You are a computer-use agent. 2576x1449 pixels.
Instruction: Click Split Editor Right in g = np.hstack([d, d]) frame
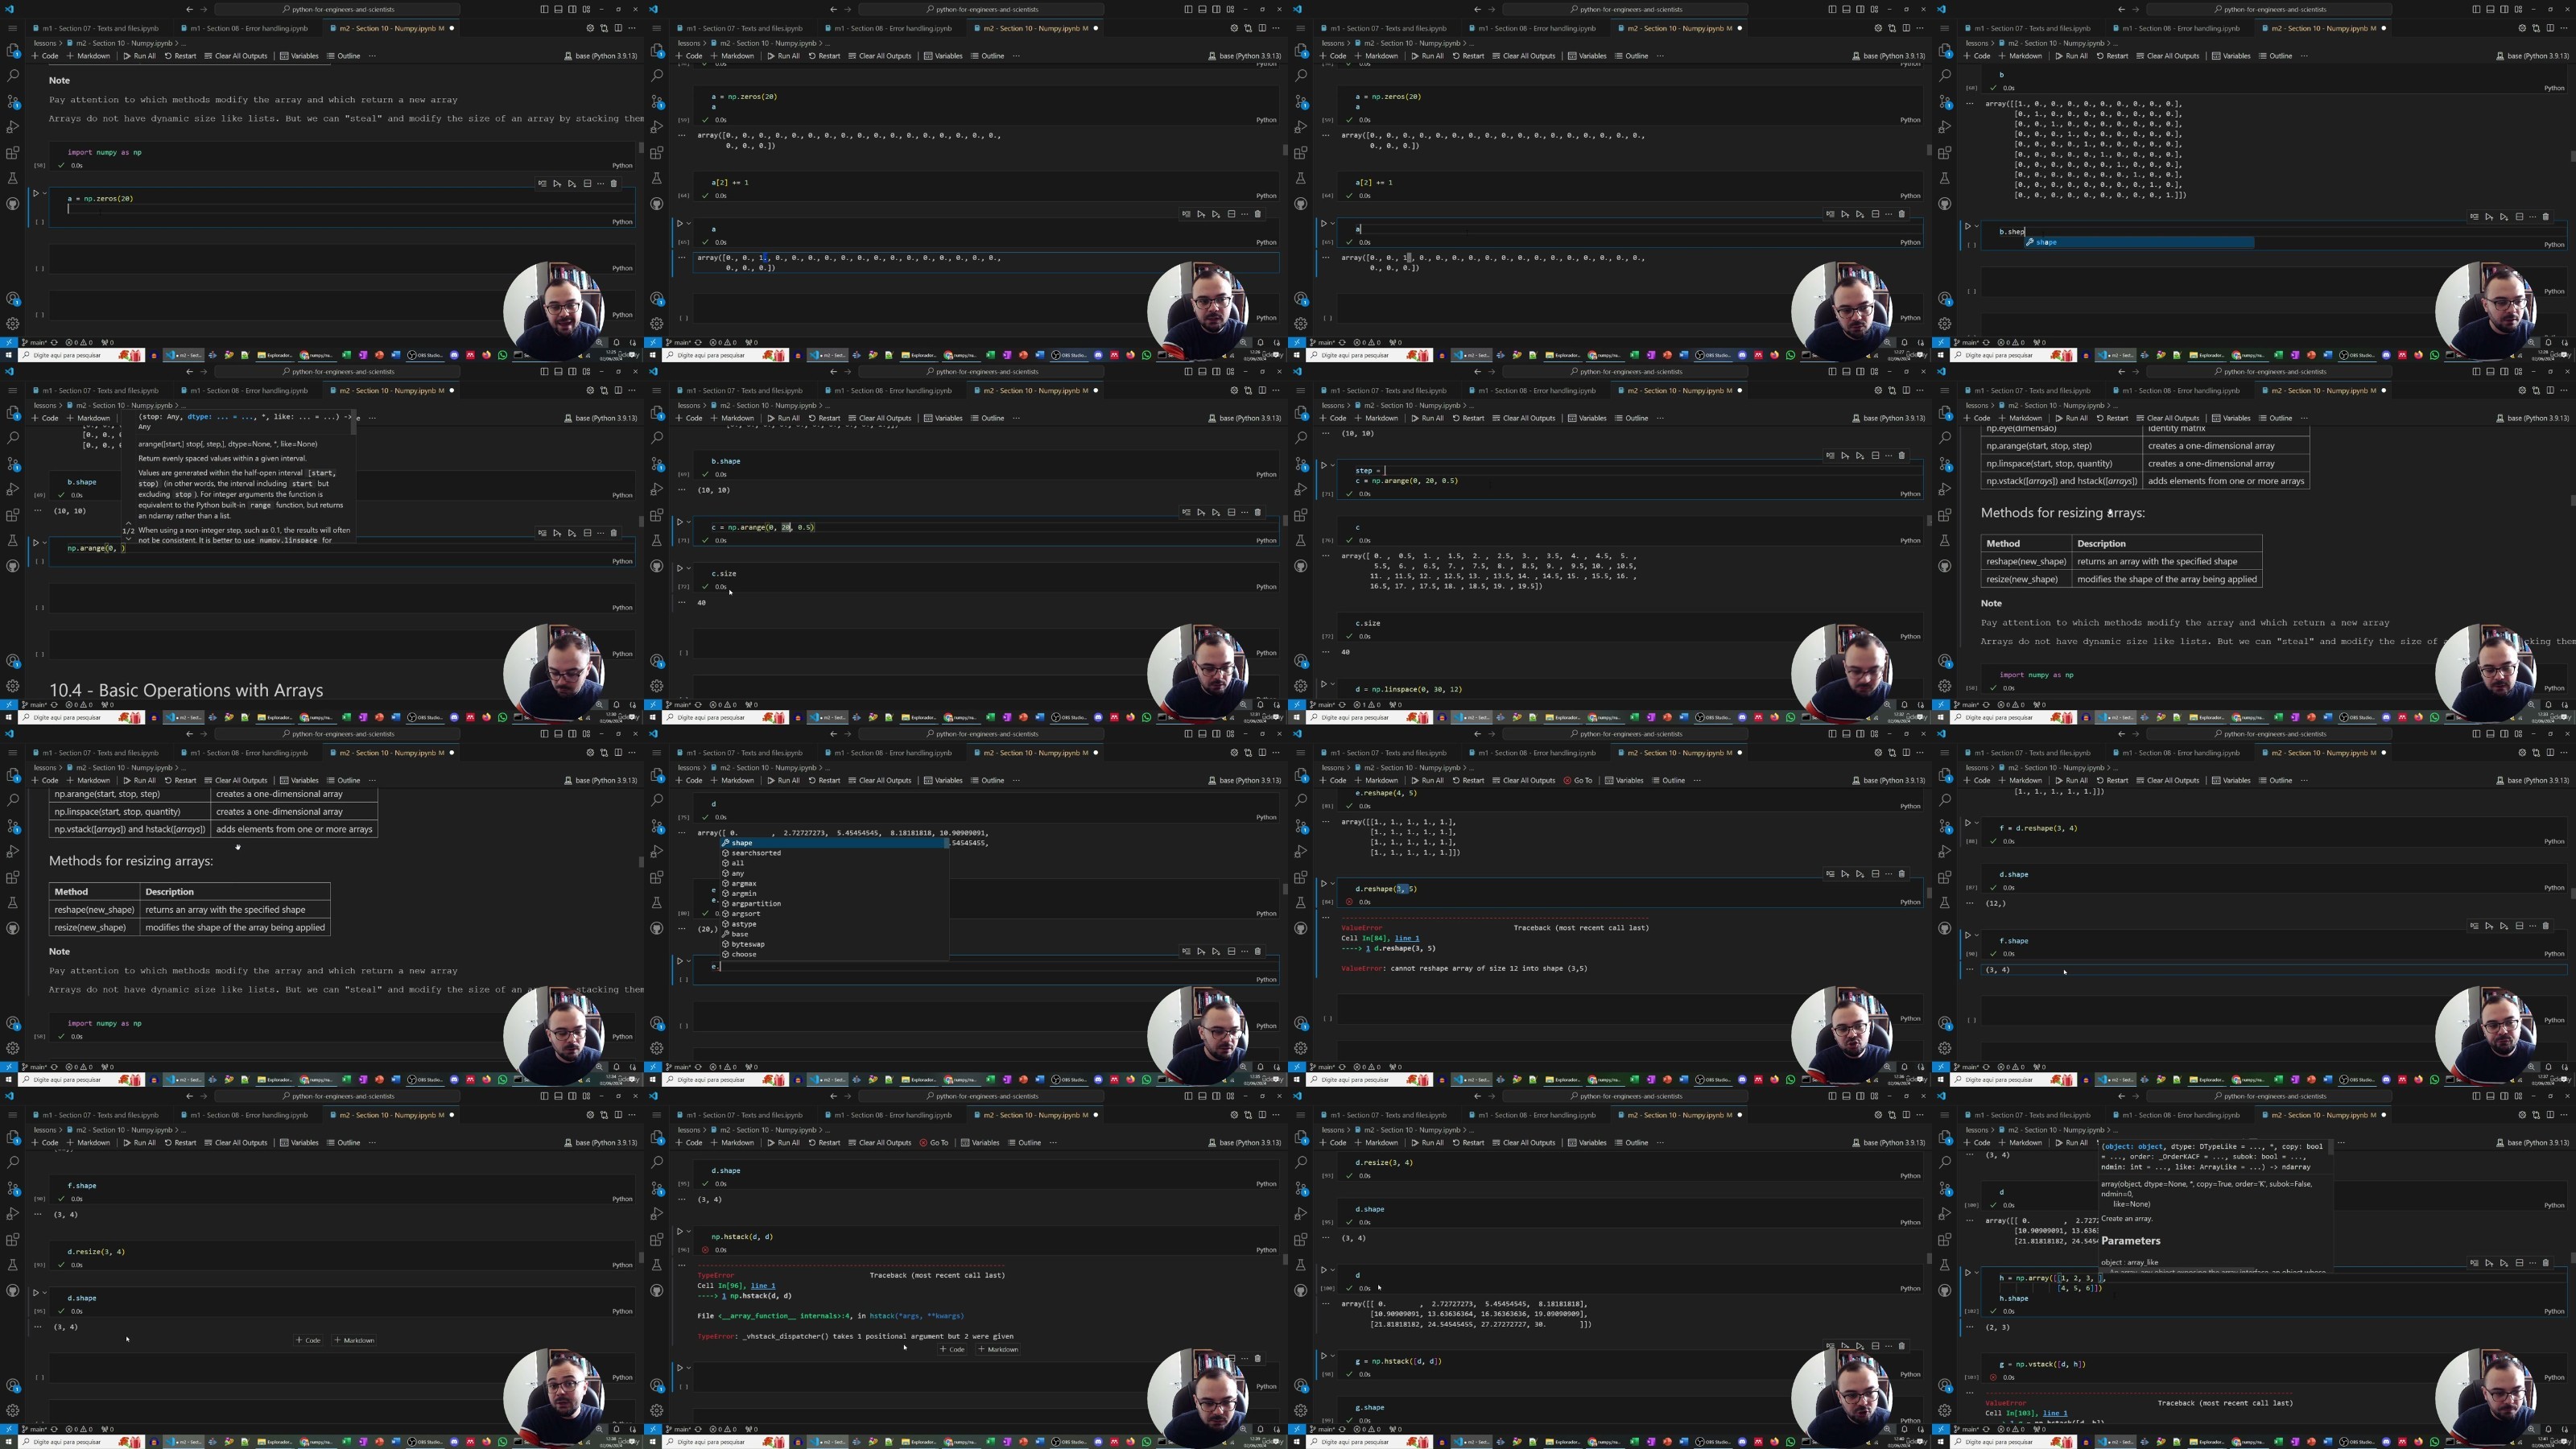click(1906, 1115)
